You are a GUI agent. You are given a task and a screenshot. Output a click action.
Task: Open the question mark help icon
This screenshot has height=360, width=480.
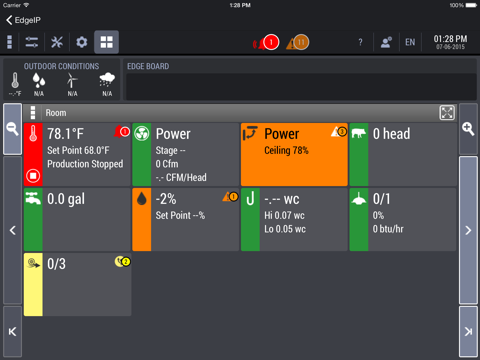pyautogui.click(x=360, y=42)
